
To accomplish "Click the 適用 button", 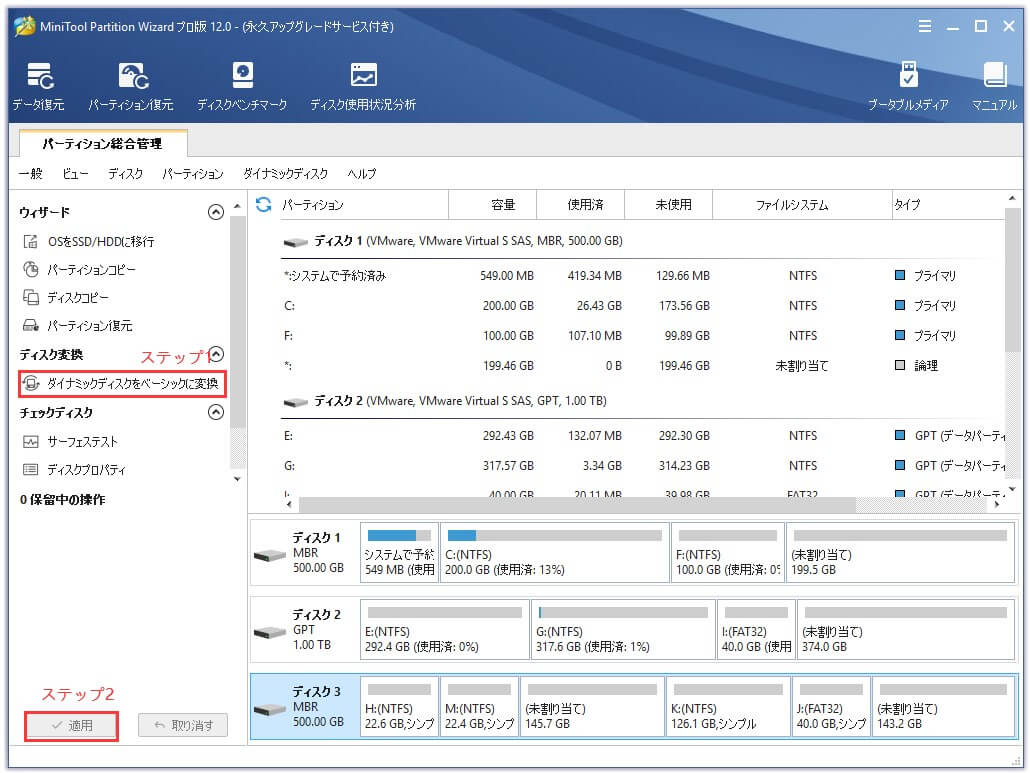I will (x=71, y=726).
